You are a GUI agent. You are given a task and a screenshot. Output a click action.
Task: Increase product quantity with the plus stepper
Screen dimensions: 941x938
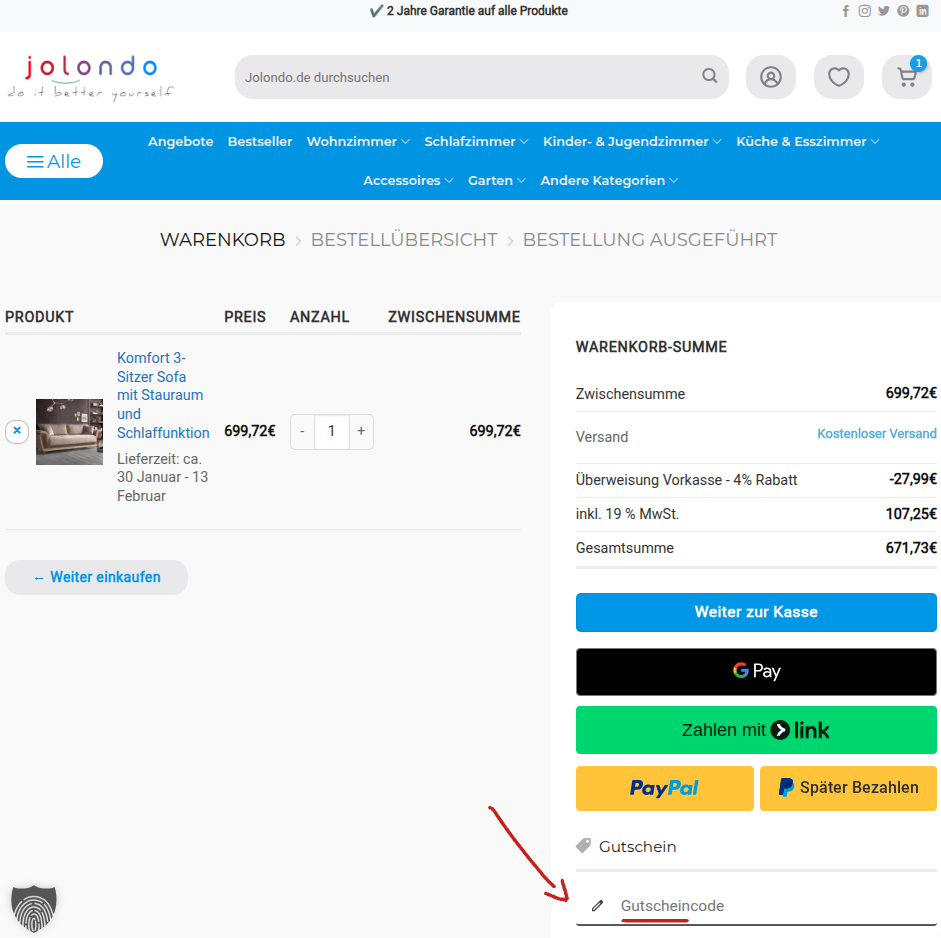pos(360,431)
